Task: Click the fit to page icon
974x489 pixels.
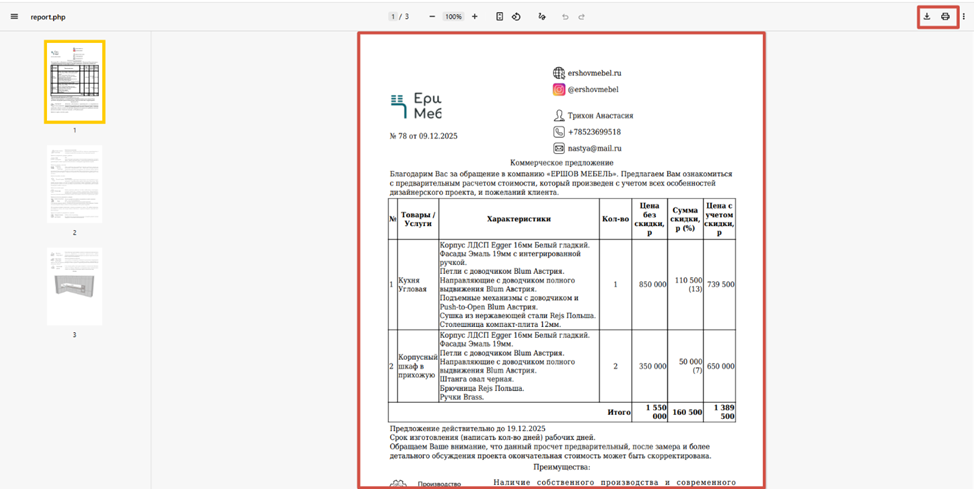Action: [x=499, y=17]
